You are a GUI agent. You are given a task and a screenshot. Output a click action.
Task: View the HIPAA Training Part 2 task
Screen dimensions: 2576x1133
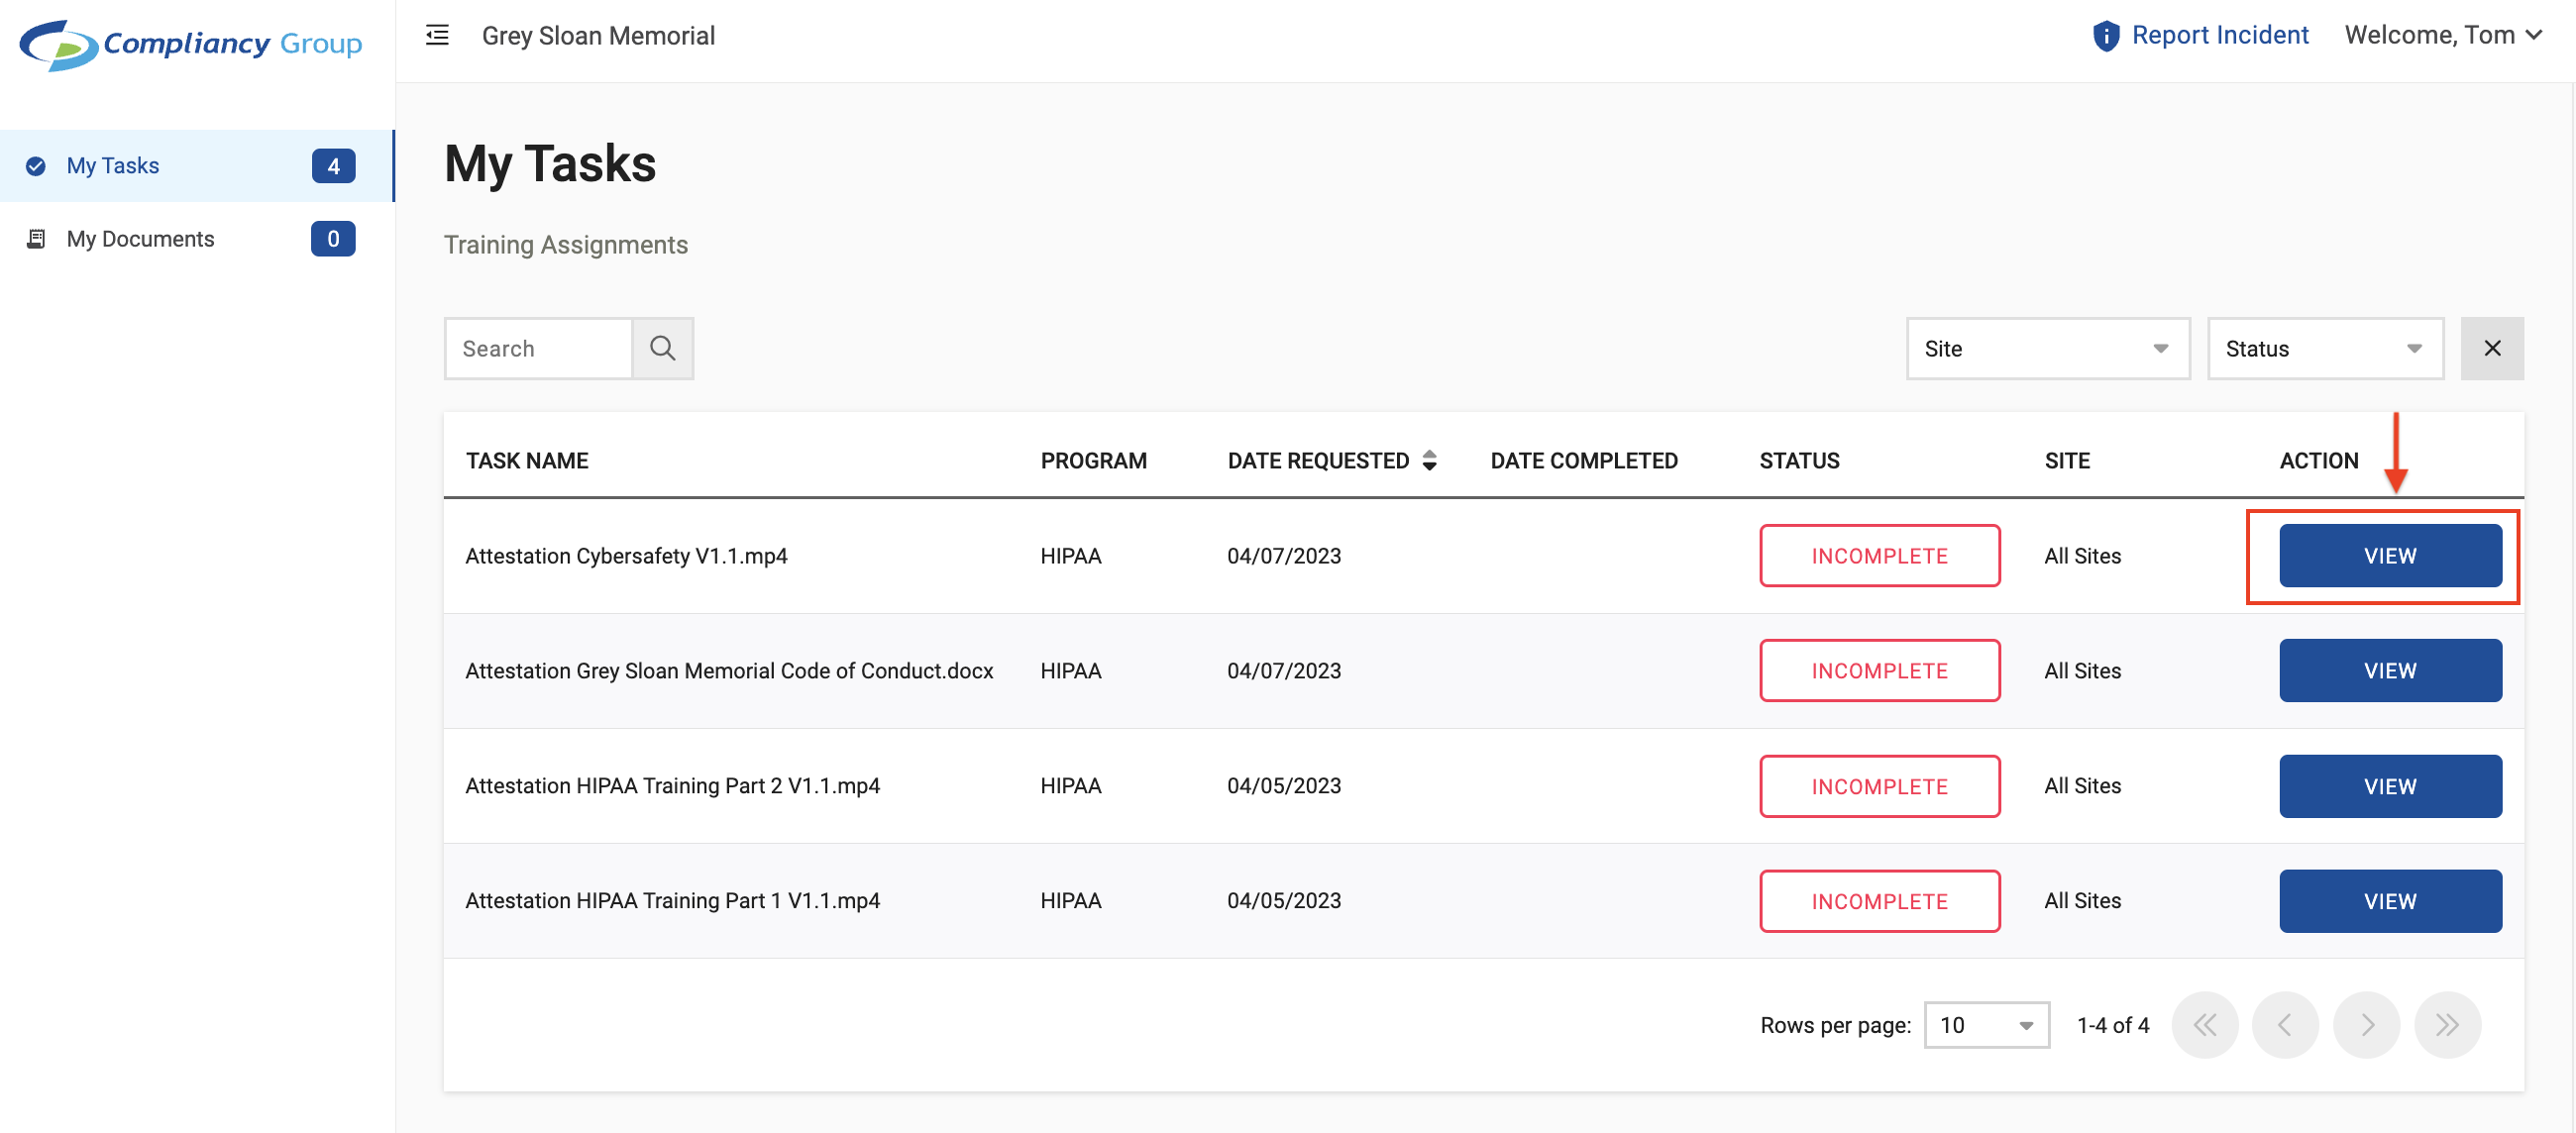click(2389, 786)
